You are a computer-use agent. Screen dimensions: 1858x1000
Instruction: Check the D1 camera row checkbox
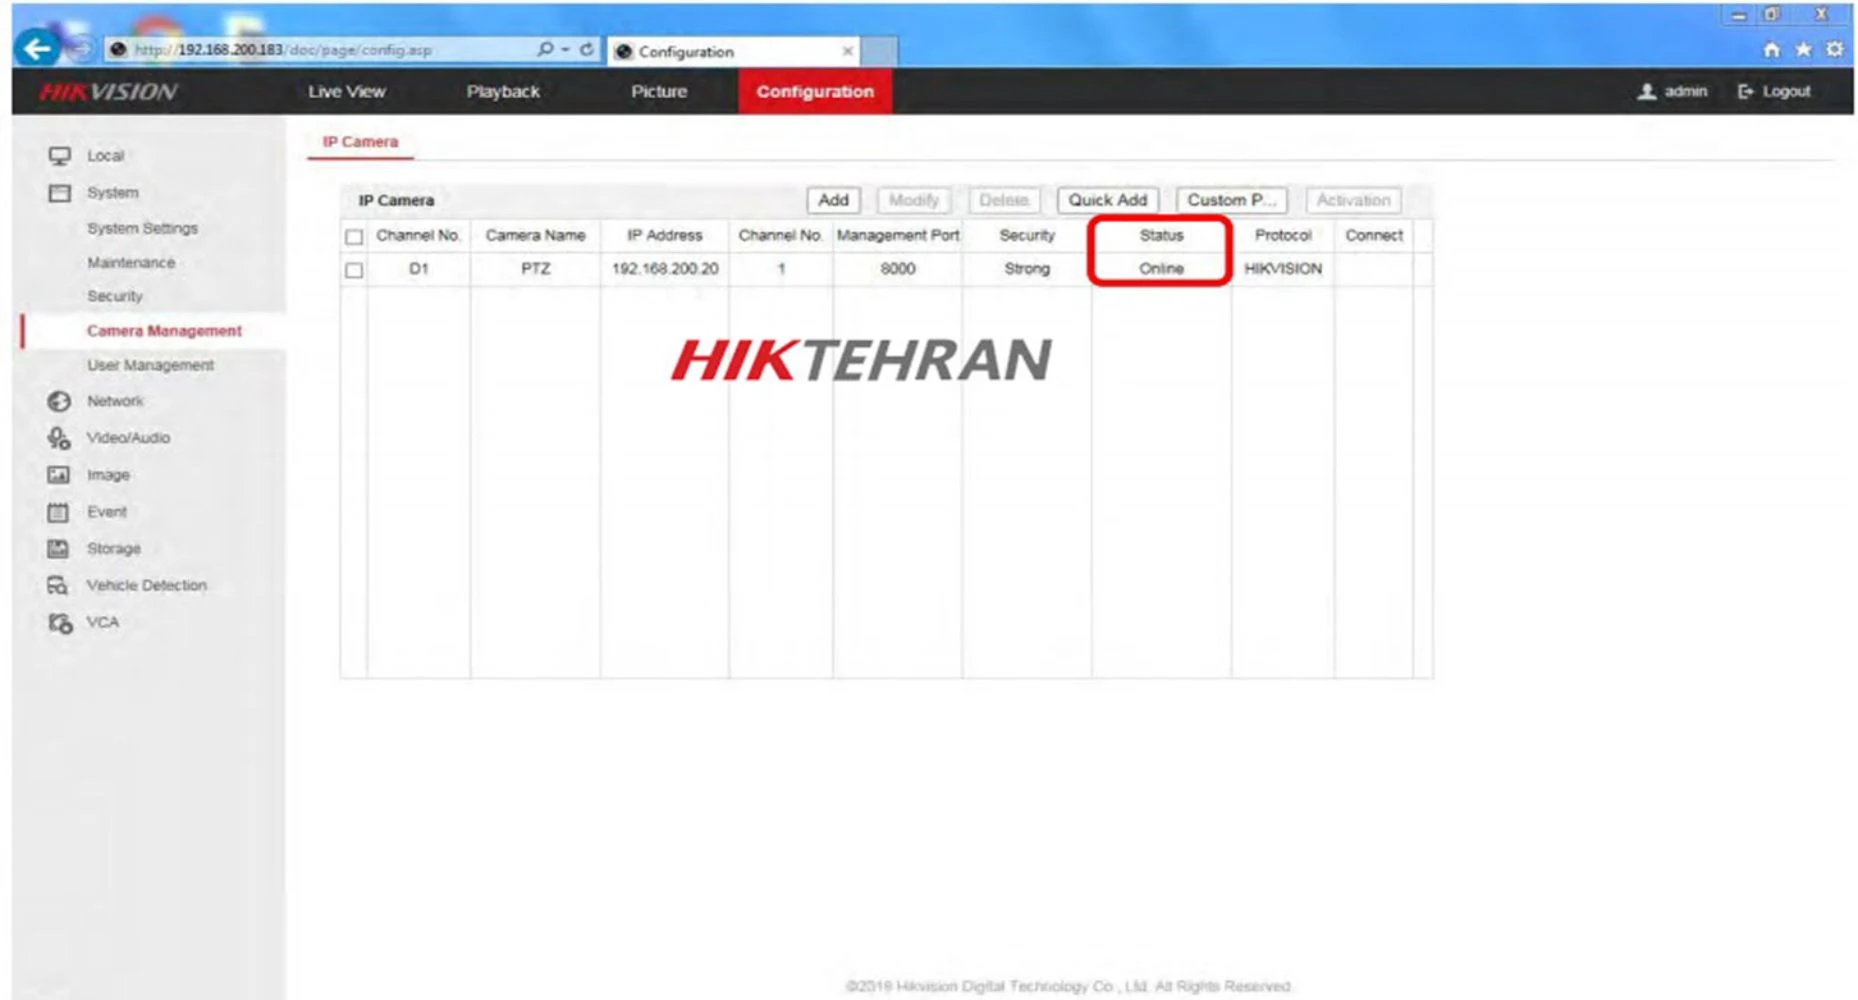[354, 270]
